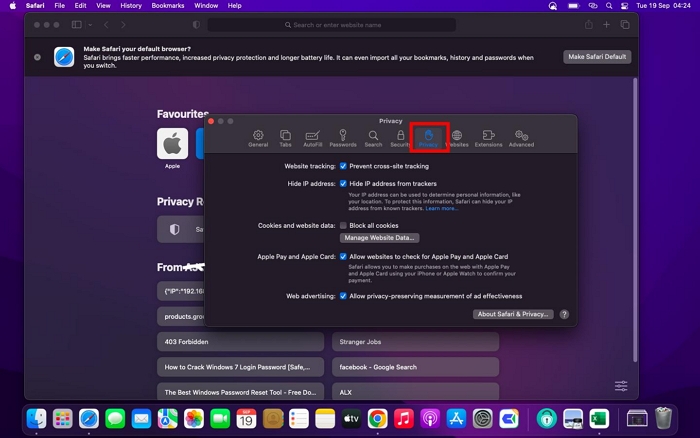Dismiss the default browser banner
The height and width of the screenshot is (438, 700).
click(x=38, y=57)
